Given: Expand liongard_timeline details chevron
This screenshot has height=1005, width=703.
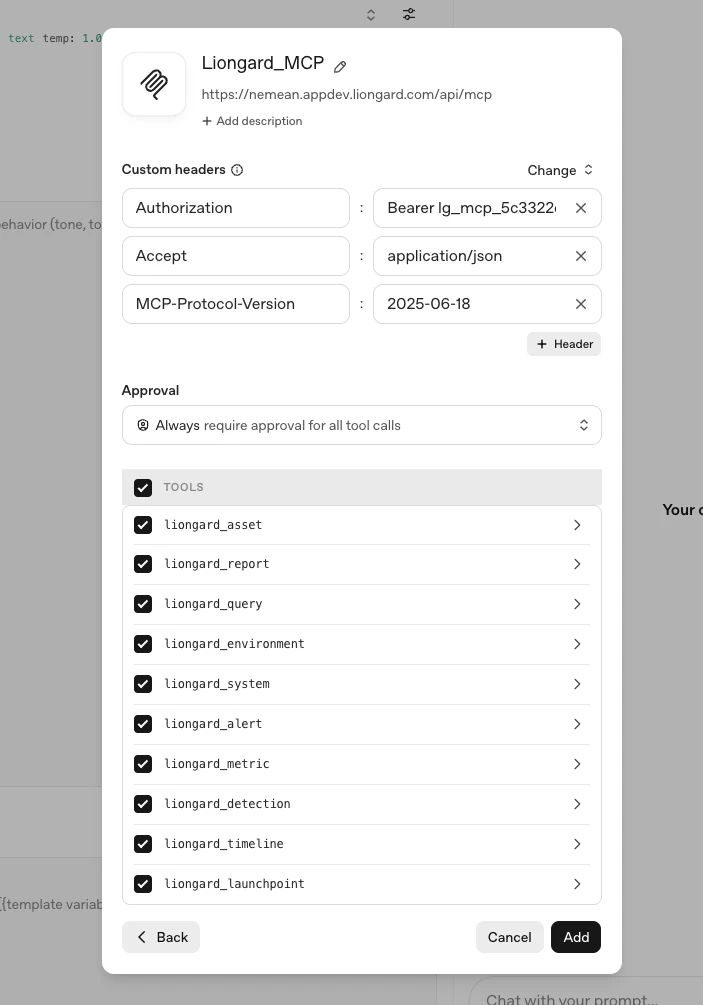Looking at the screenshot, I should click(x=577, y=843).
